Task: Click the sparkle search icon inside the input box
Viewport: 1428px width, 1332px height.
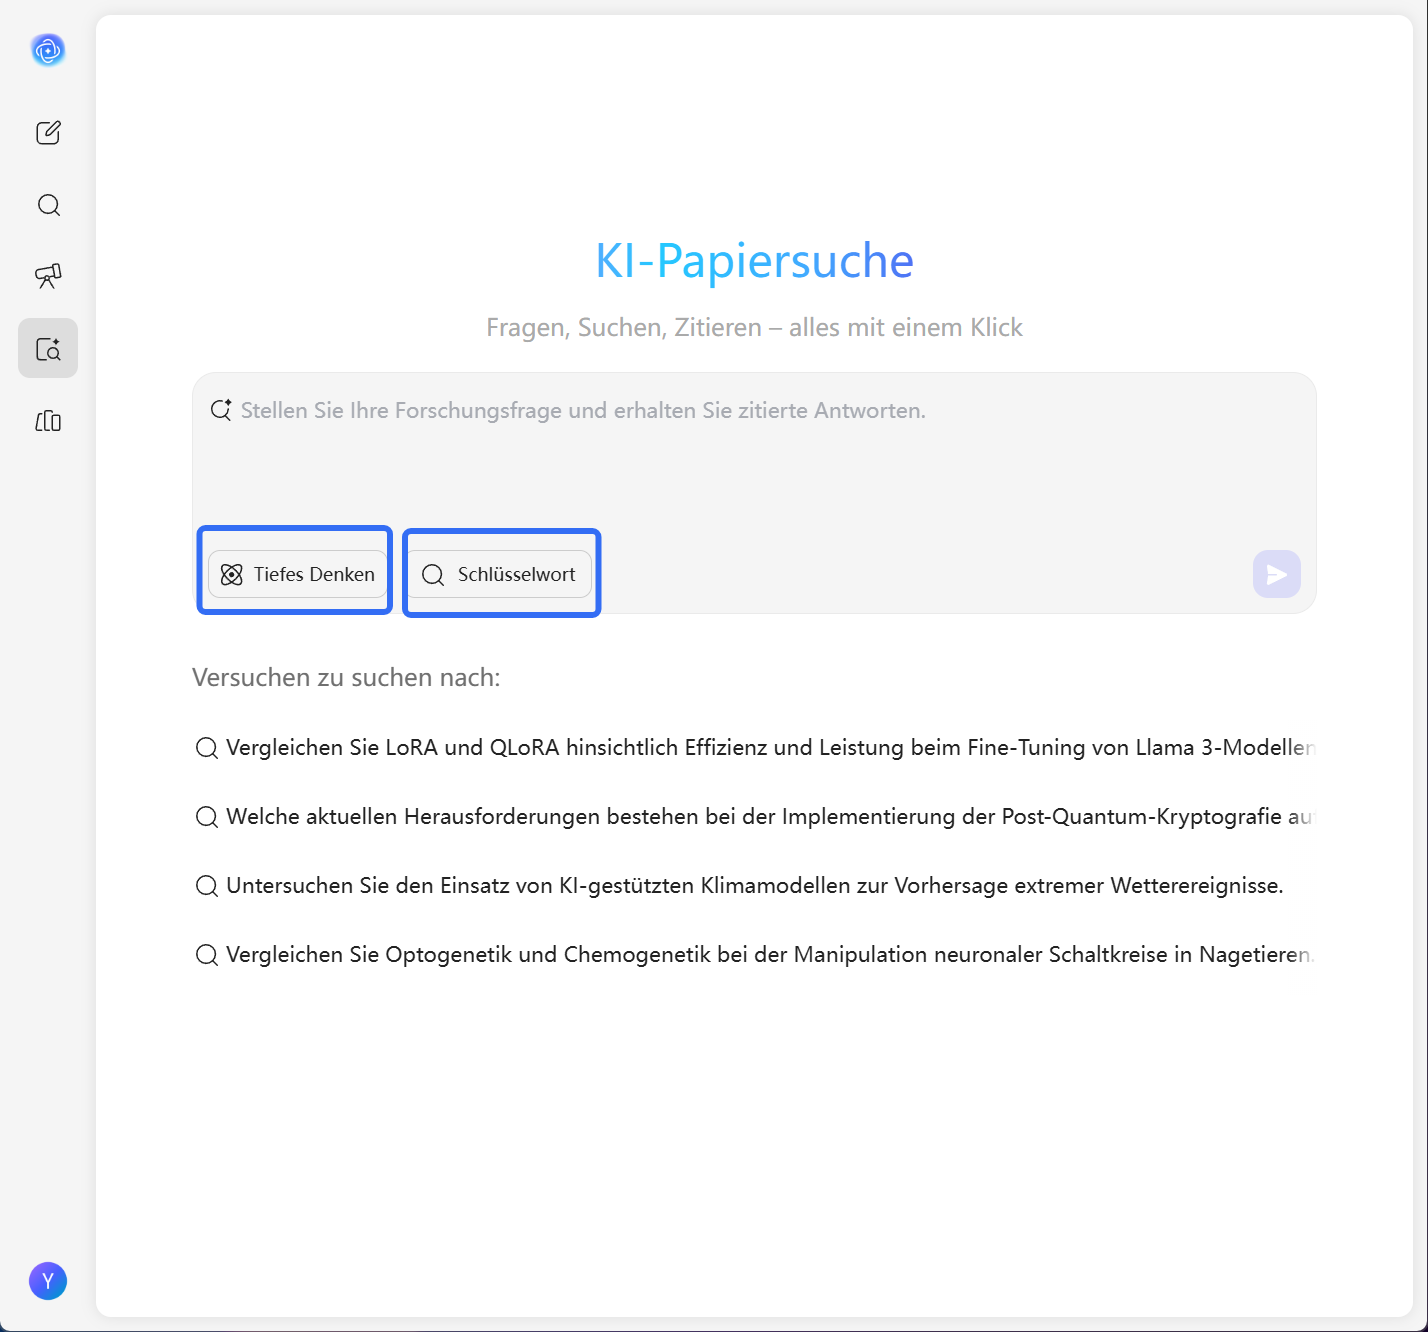Action: [221, 409]
